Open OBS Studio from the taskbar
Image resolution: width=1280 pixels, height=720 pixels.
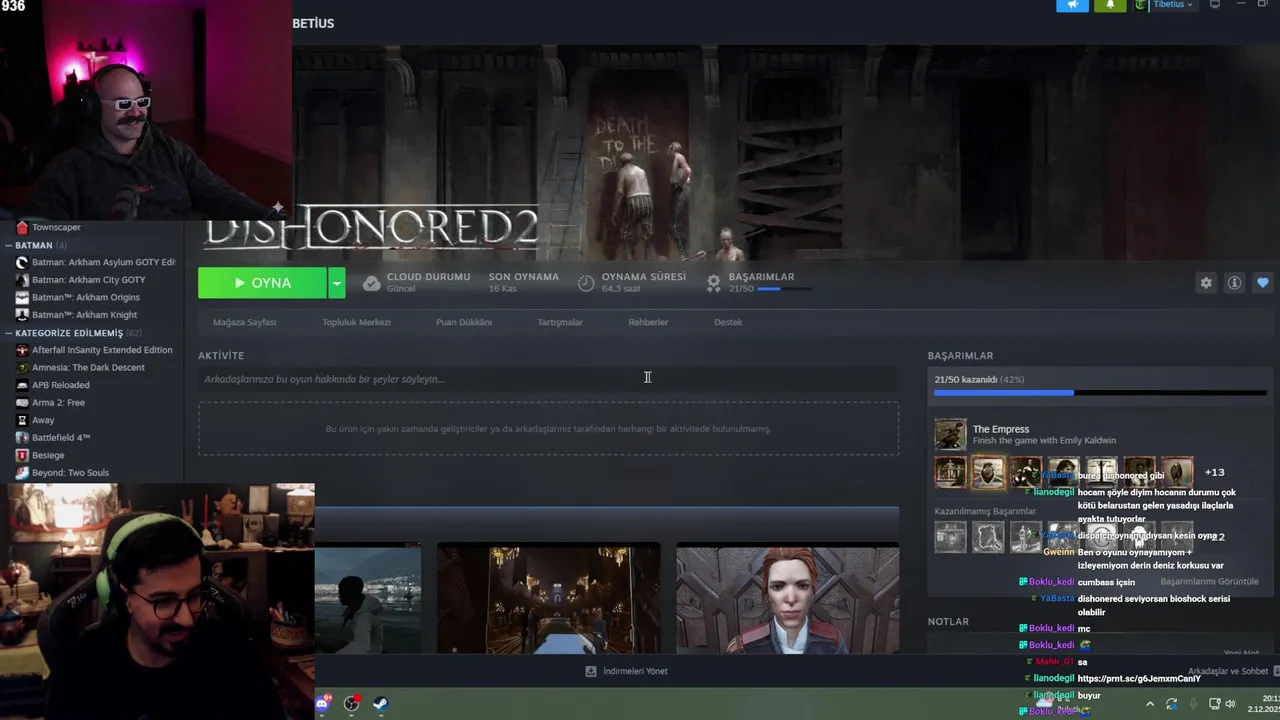352,703
